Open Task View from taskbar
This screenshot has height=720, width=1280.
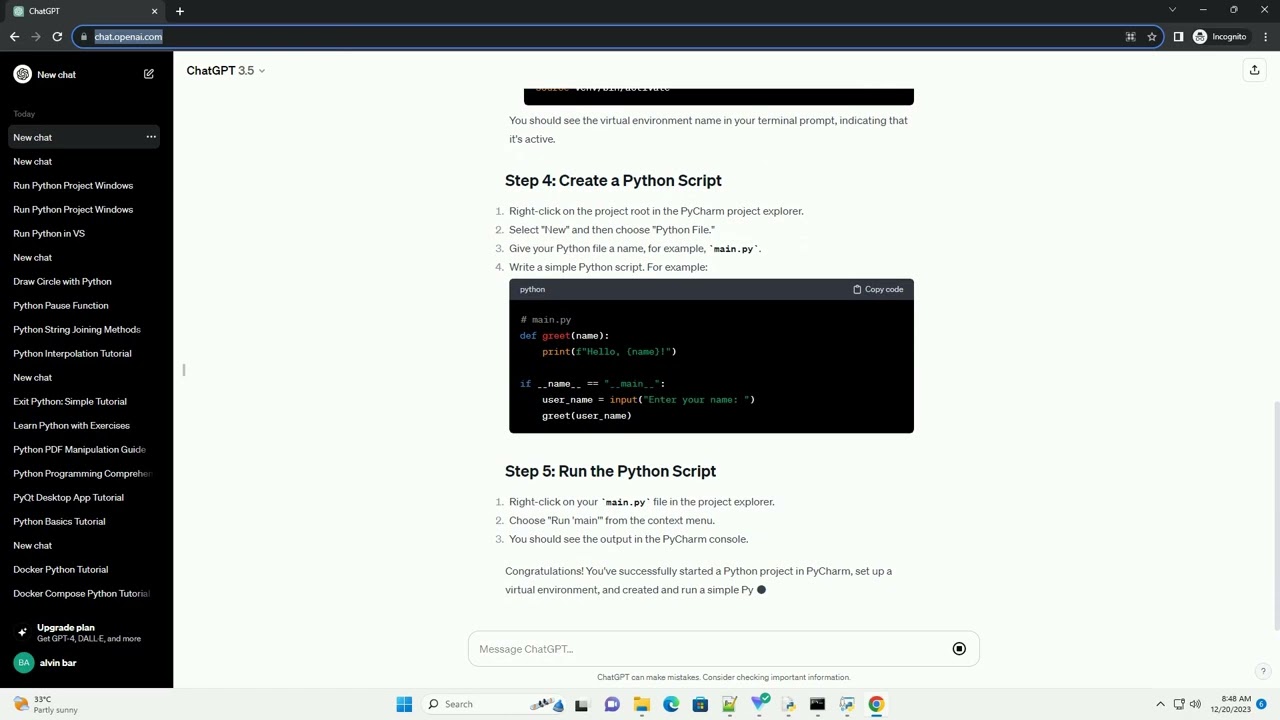coord(581,704)
